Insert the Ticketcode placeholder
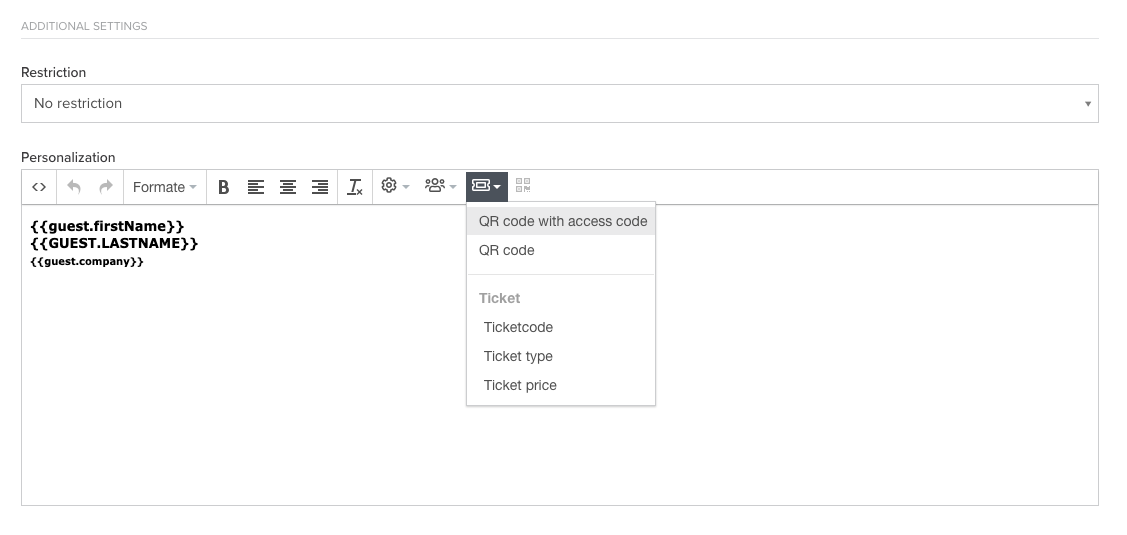 pos(518,327)
